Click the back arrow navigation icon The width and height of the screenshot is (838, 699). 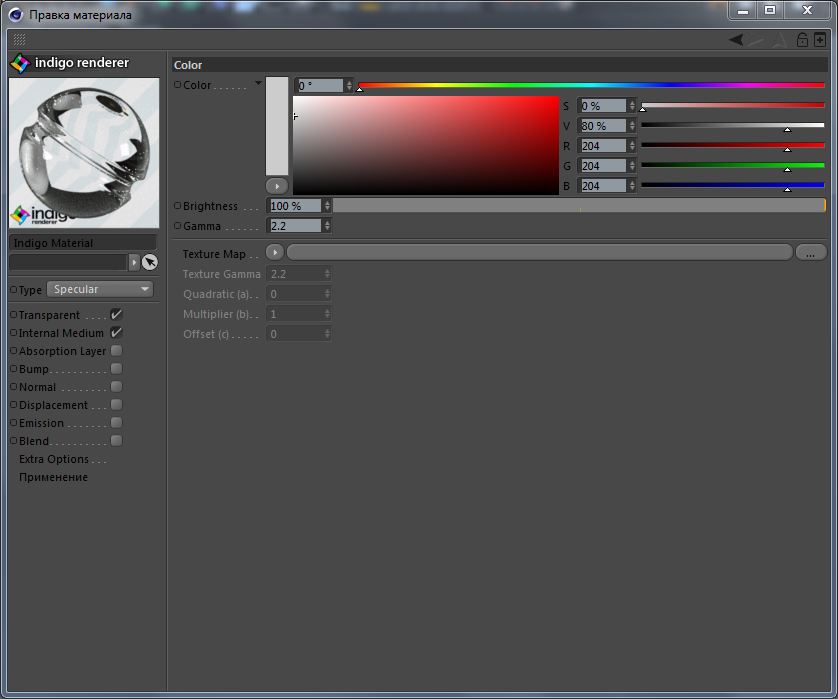(x=736, y=40)
